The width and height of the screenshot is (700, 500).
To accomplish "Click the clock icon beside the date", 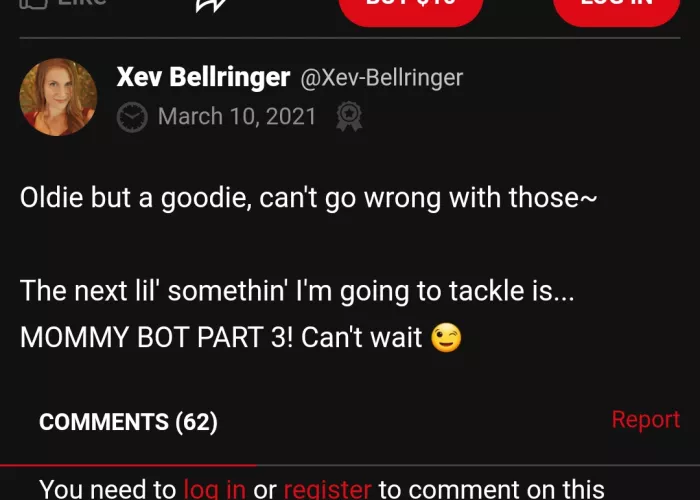I will click(132, 117).
